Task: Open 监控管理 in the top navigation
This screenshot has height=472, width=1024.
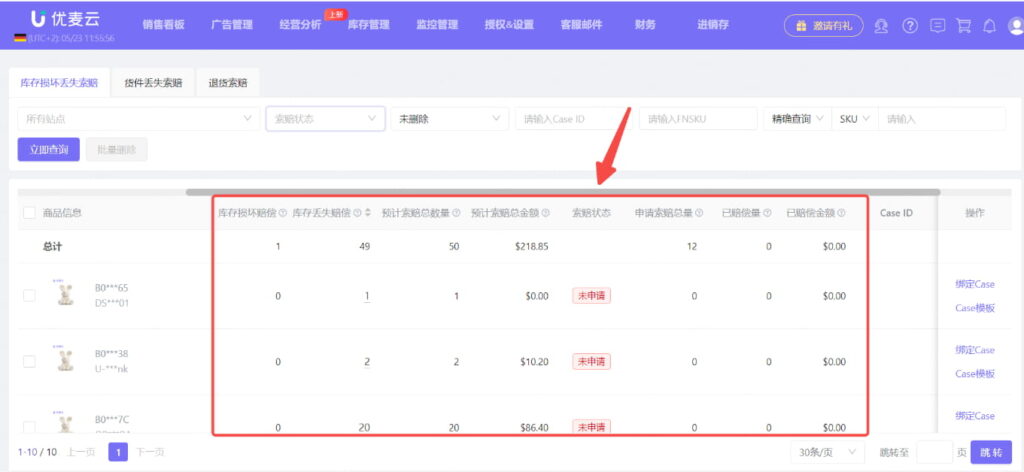Action: pos(437,25)
